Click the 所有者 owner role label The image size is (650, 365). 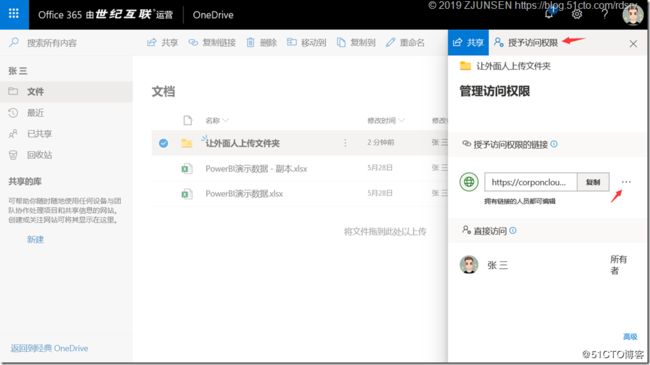pyautogui.click(x=618, y=265)
